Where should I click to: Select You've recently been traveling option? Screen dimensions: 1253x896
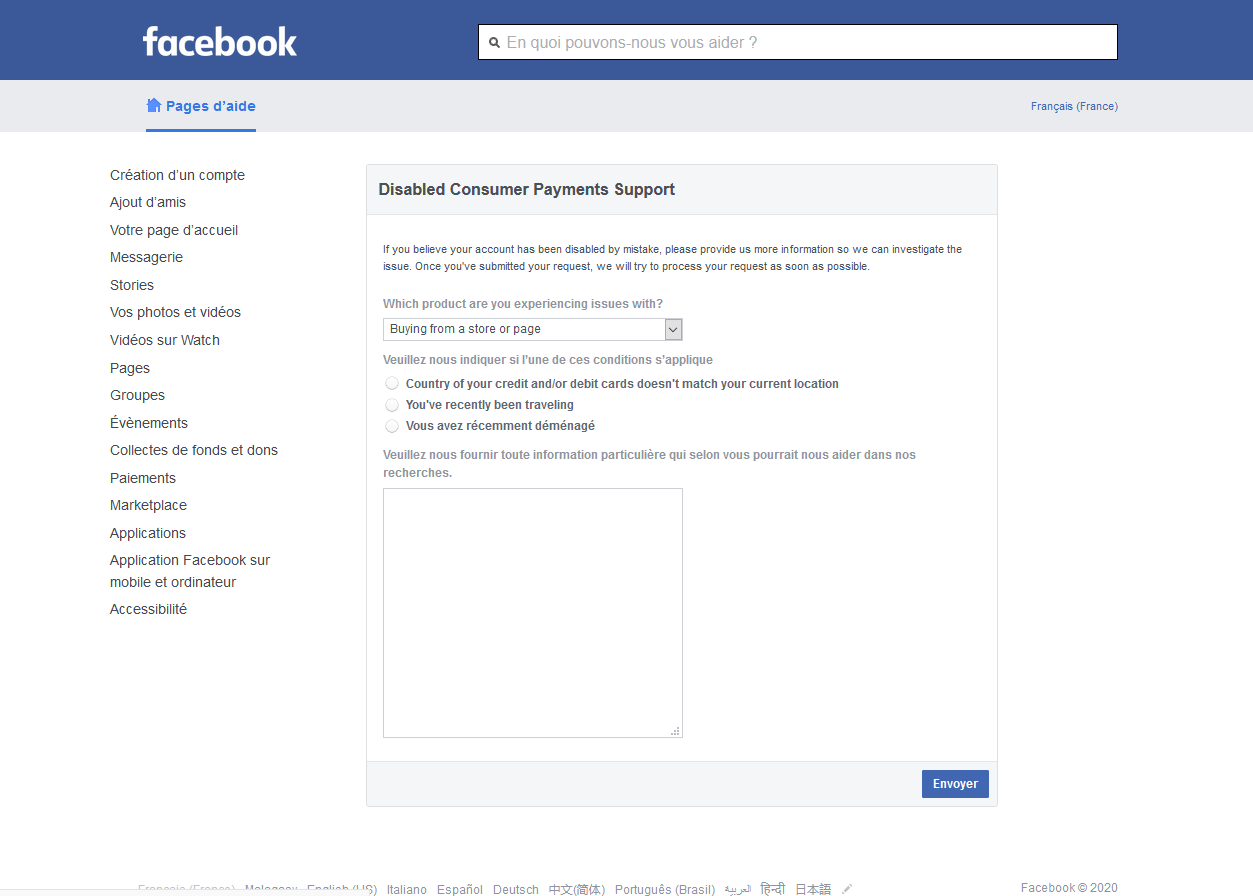(392, 405)
